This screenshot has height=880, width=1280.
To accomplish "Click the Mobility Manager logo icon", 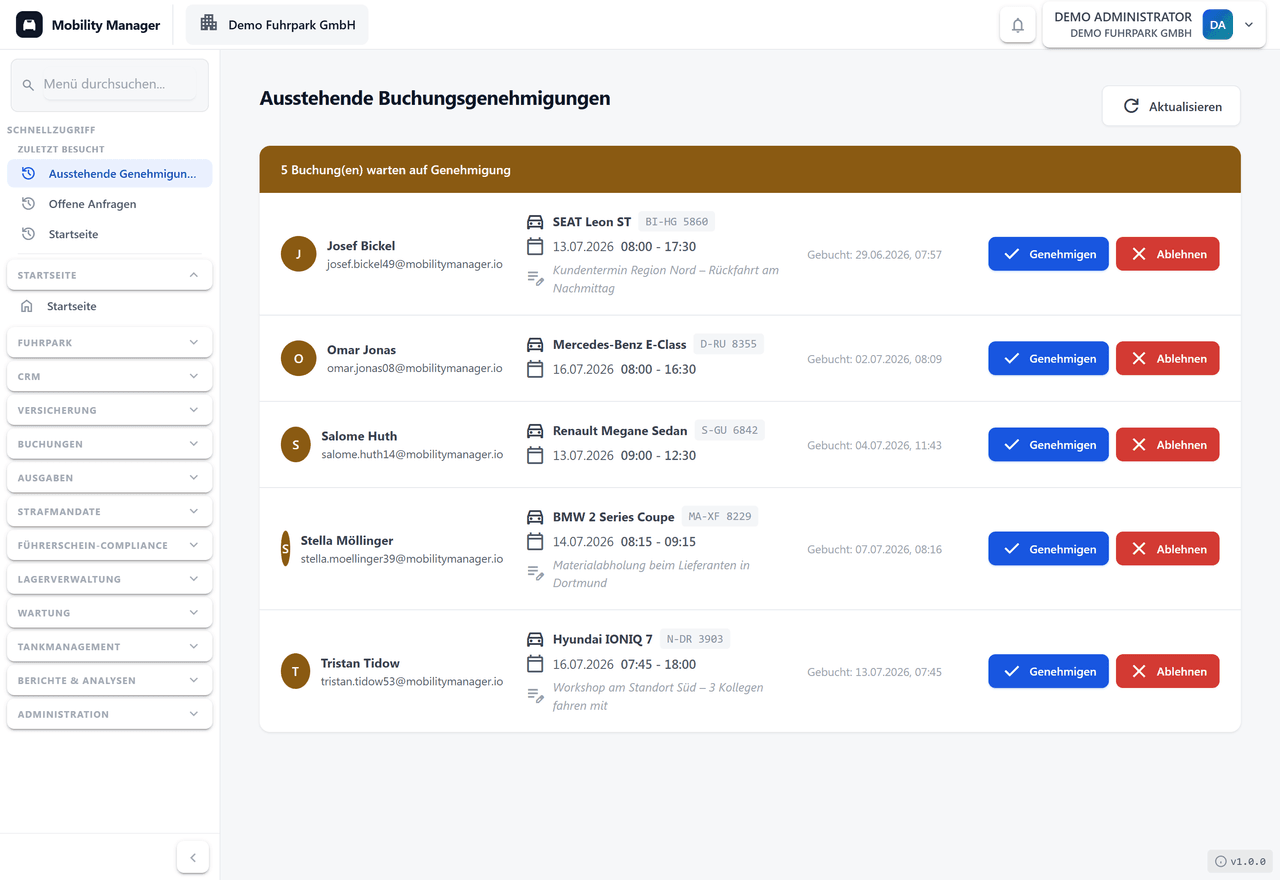I will [29, 25].
